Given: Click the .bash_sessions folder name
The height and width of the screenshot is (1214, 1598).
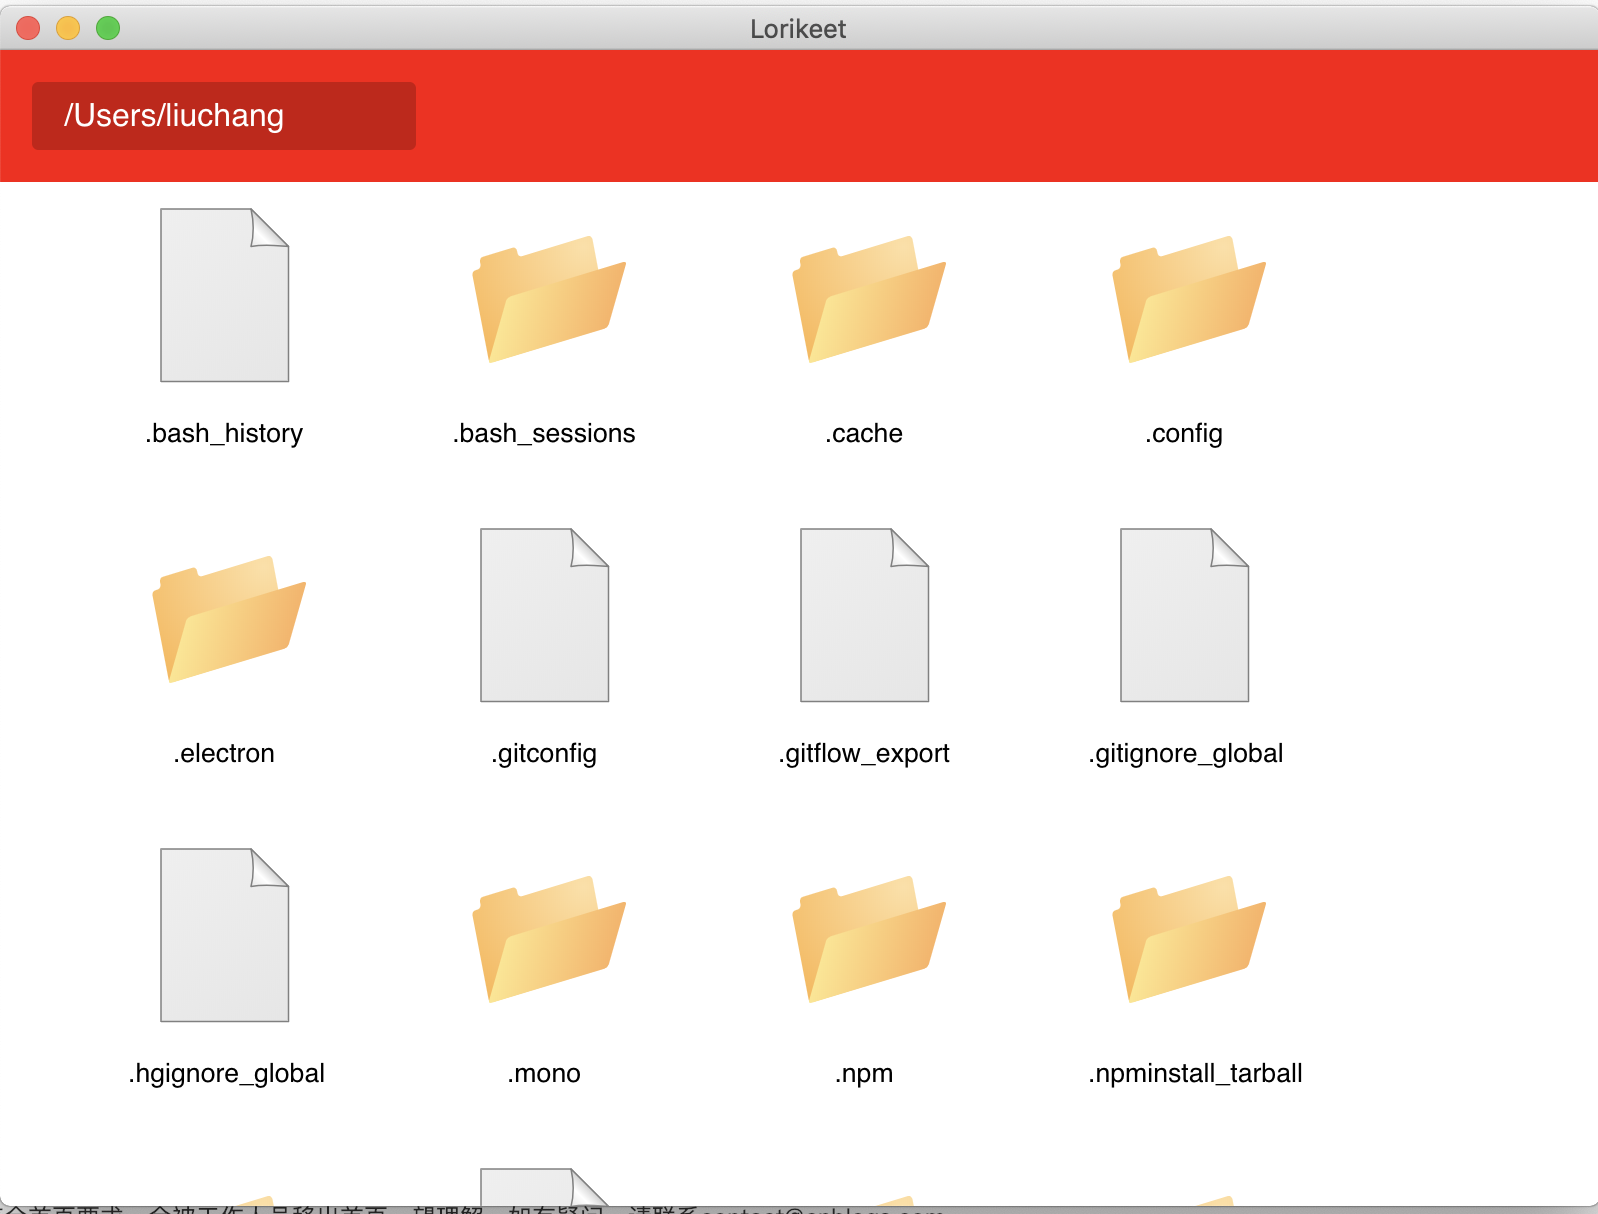Looking at the screenshot, I should click(x=544, y=433).
